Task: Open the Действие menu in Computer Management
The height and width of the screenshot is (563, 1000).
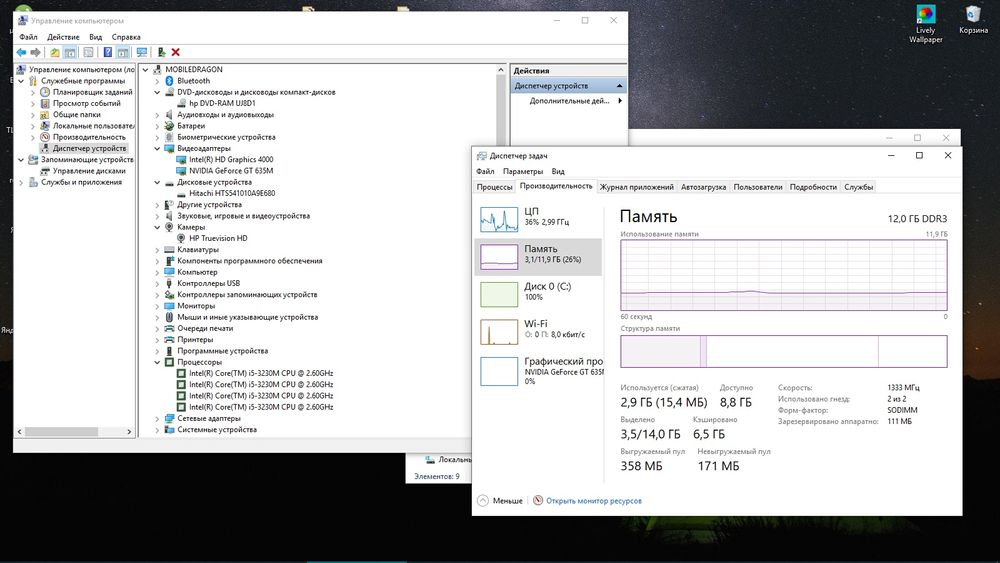Action: click(63, 37)
